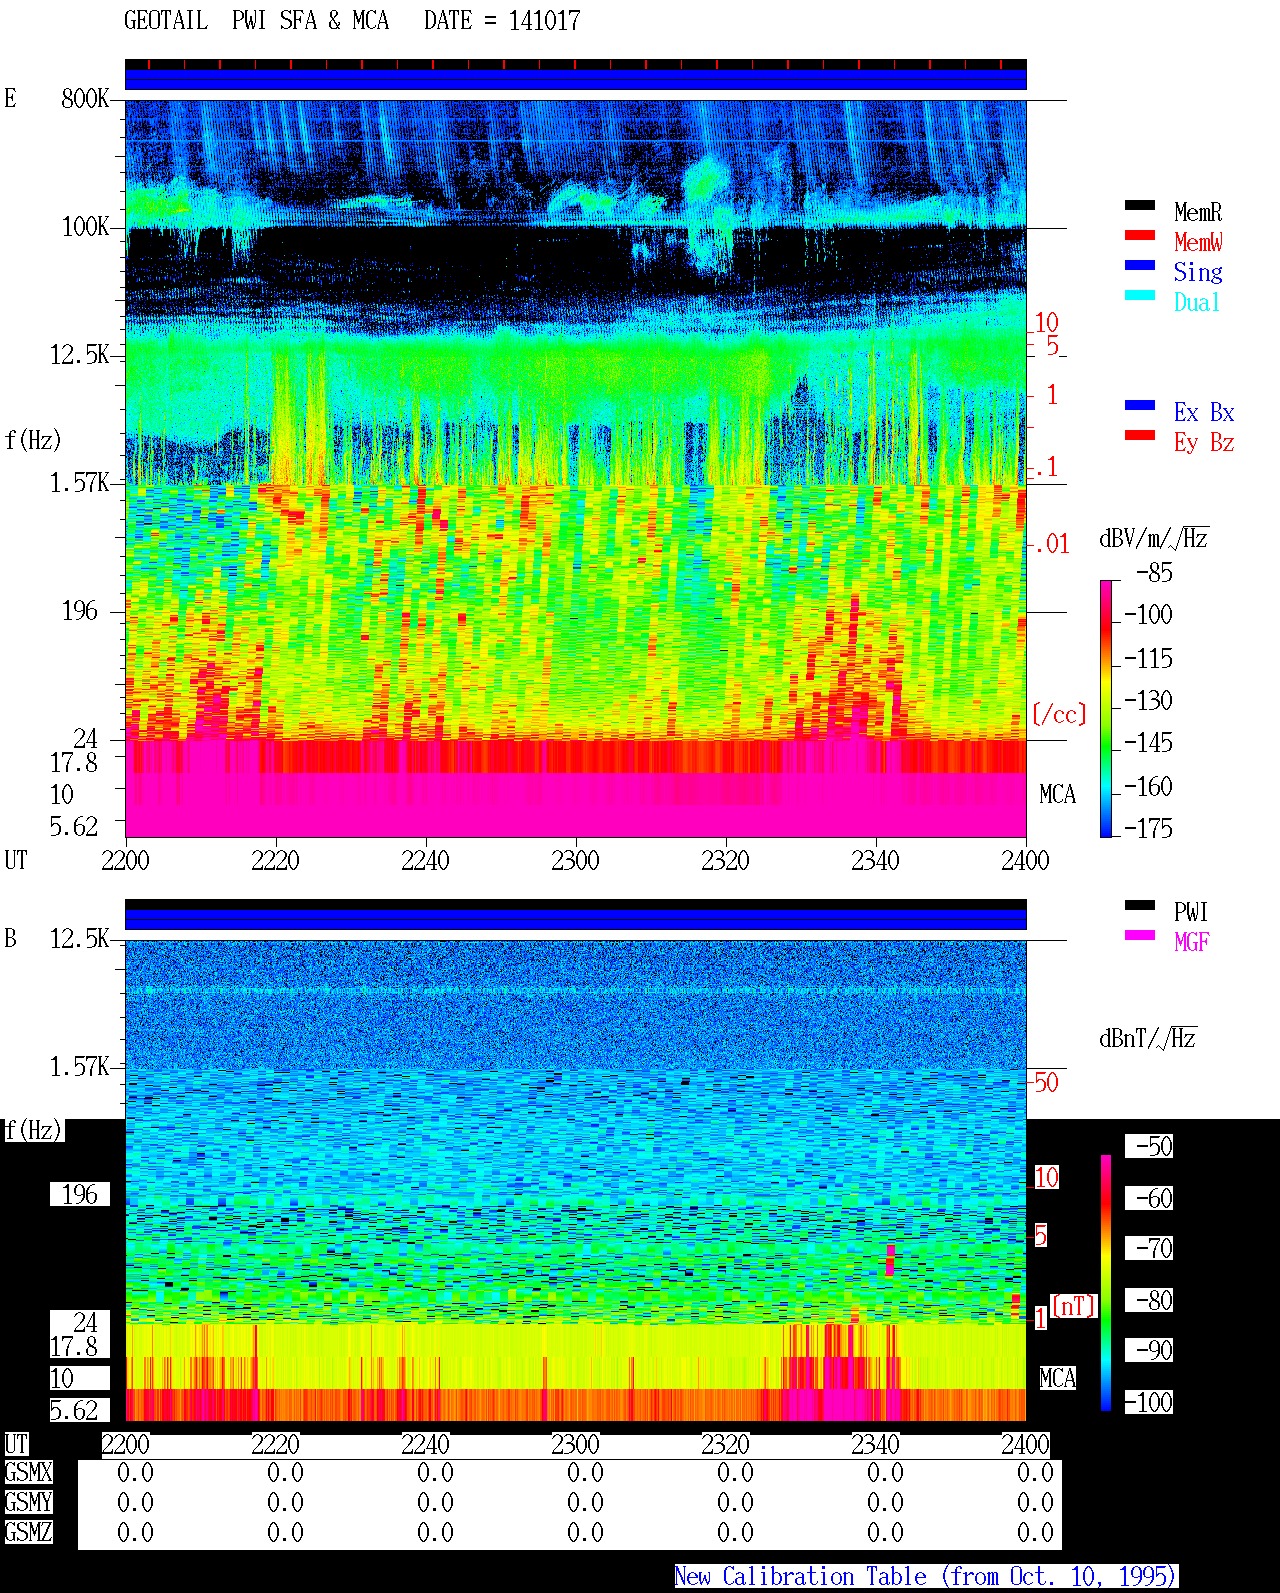
Task: Click the DATE = 141017 label
Action: click(502, 20)
